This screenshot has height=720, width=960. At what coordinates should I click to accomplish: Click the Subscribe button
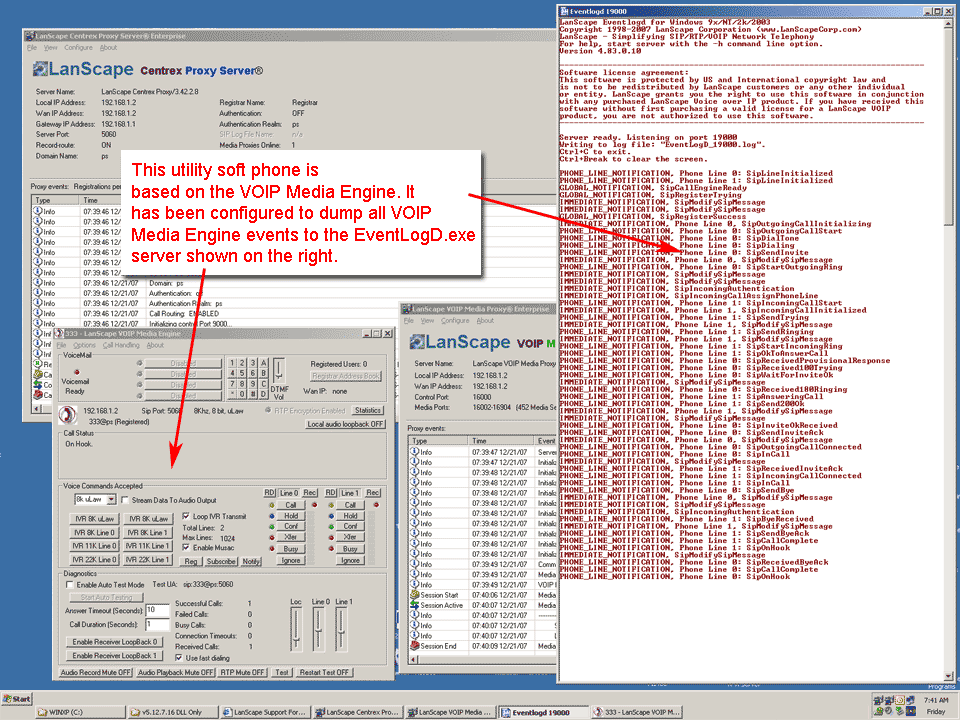click(x=220, y=561)
